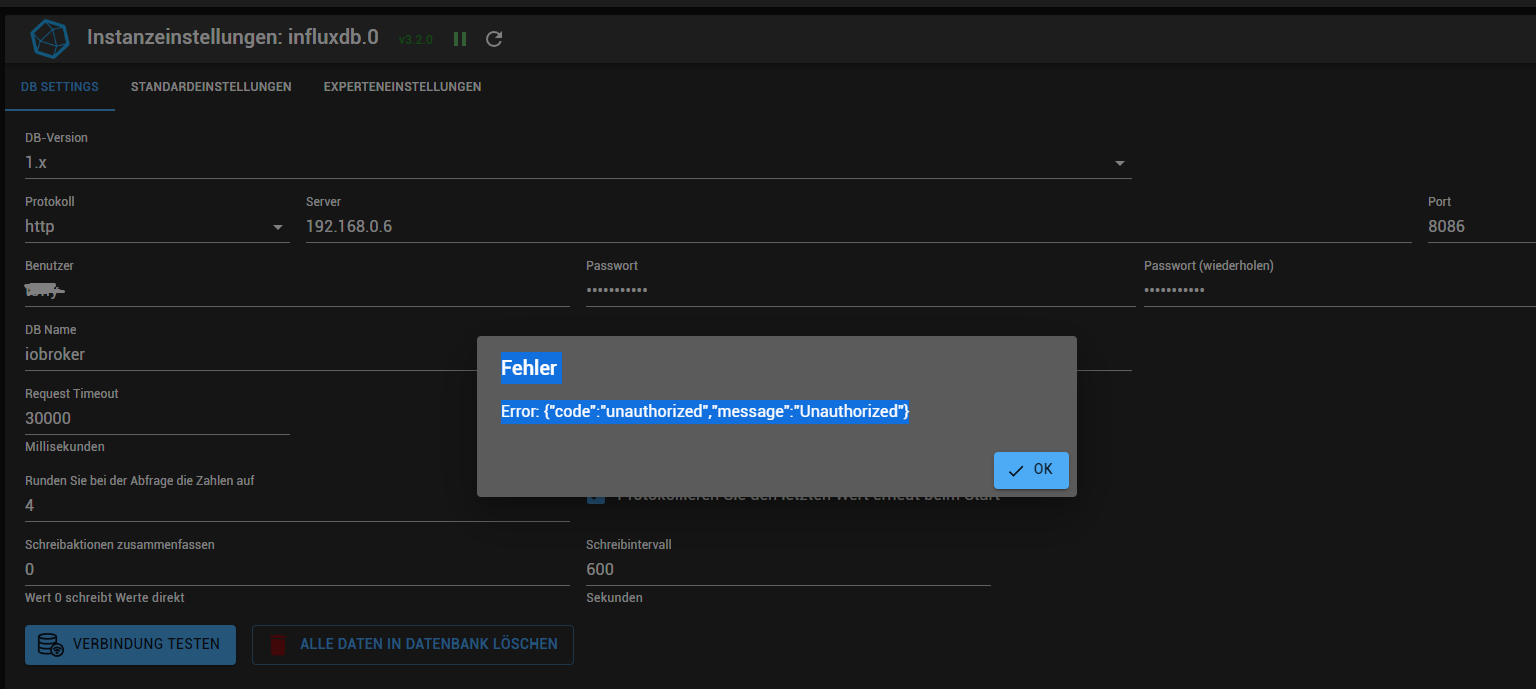Switch to Standardeinstellungen tab
This screenshot has width=1536, height=689.
[211, 87]
